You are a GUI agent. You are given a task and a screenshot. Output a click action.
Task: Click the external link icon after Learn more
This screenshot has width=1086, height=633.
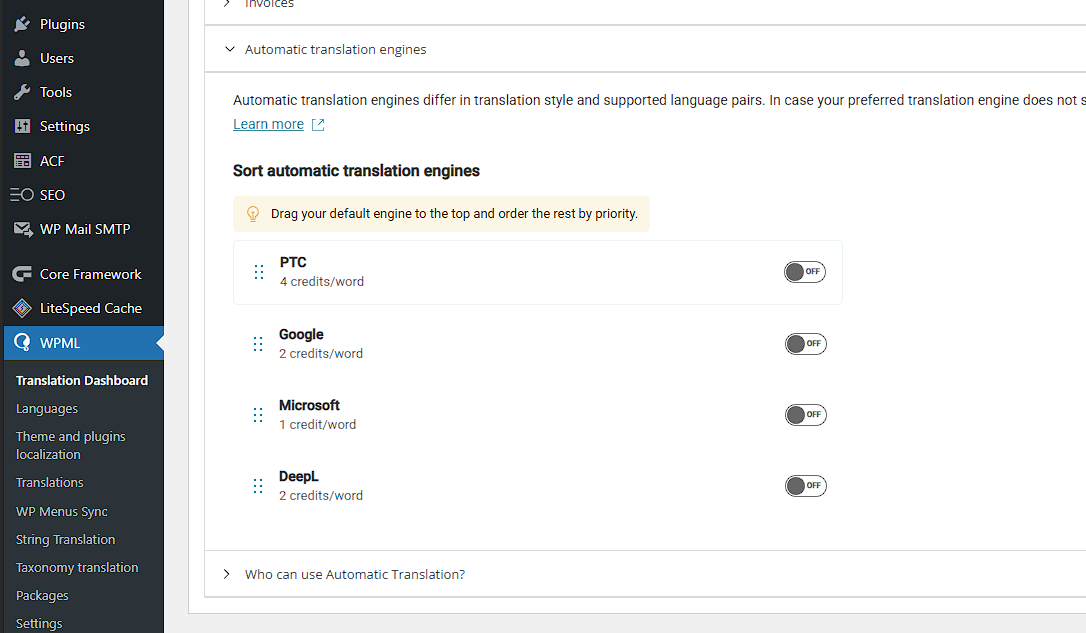[318, 125]
